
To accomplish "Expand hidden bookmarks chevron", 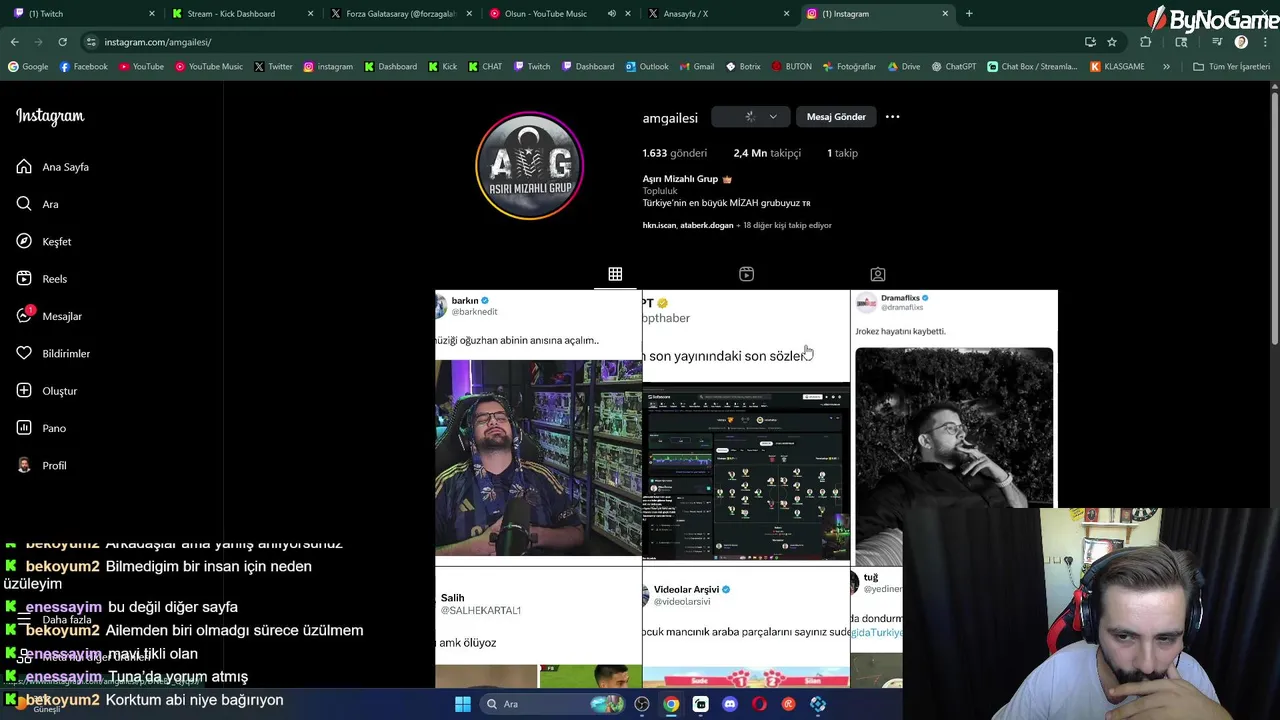I will point(1166,67).
